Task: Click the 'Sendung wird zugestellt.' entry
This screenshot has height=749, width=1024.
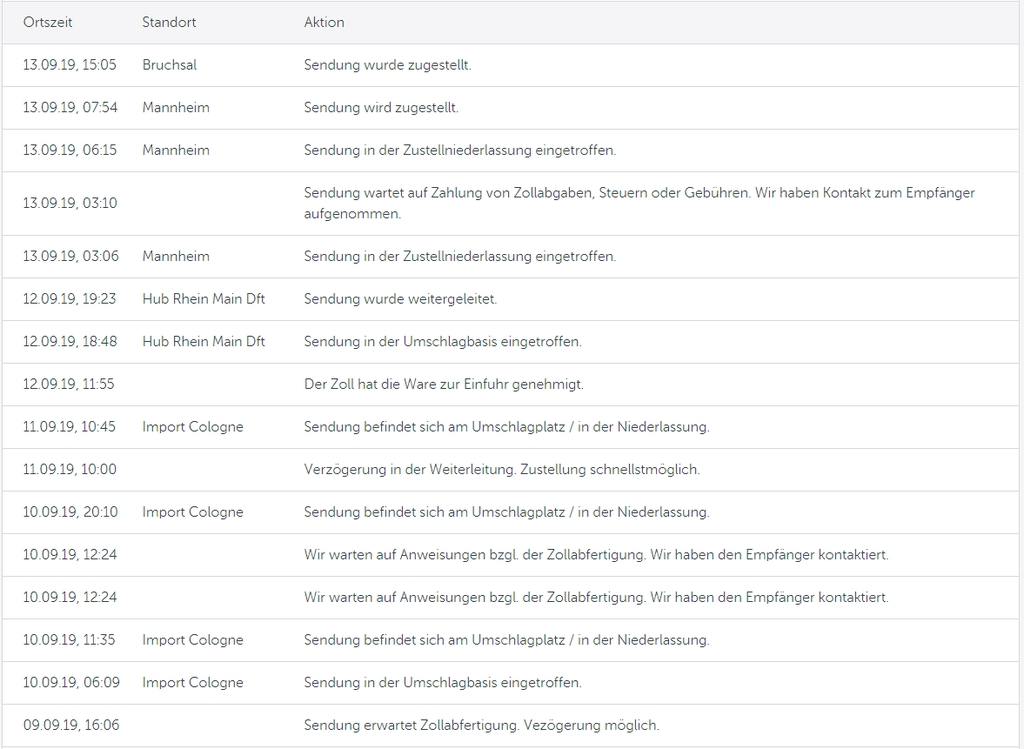Action: pyautogui.click(x=381, y=107)
